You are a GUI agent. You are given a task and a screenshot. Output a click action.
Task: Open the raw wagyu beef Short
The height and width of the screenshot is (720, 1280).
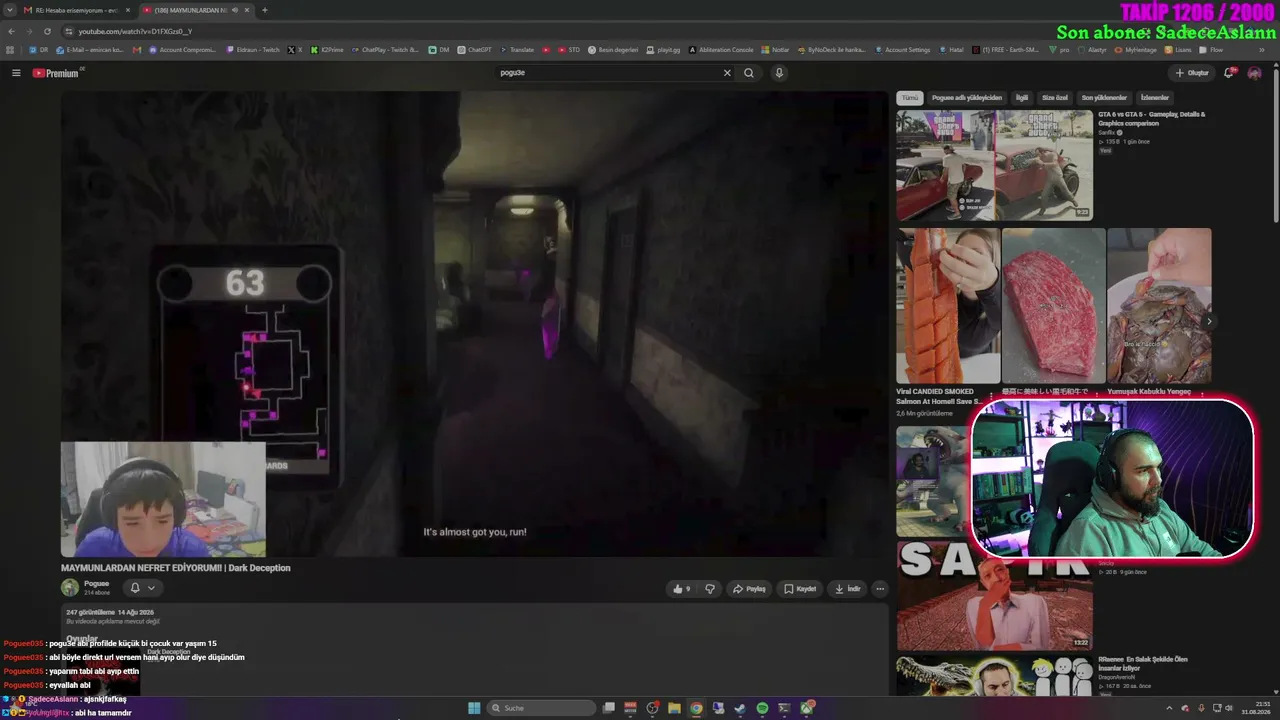pyautogui.click(x=1054, y=306)
